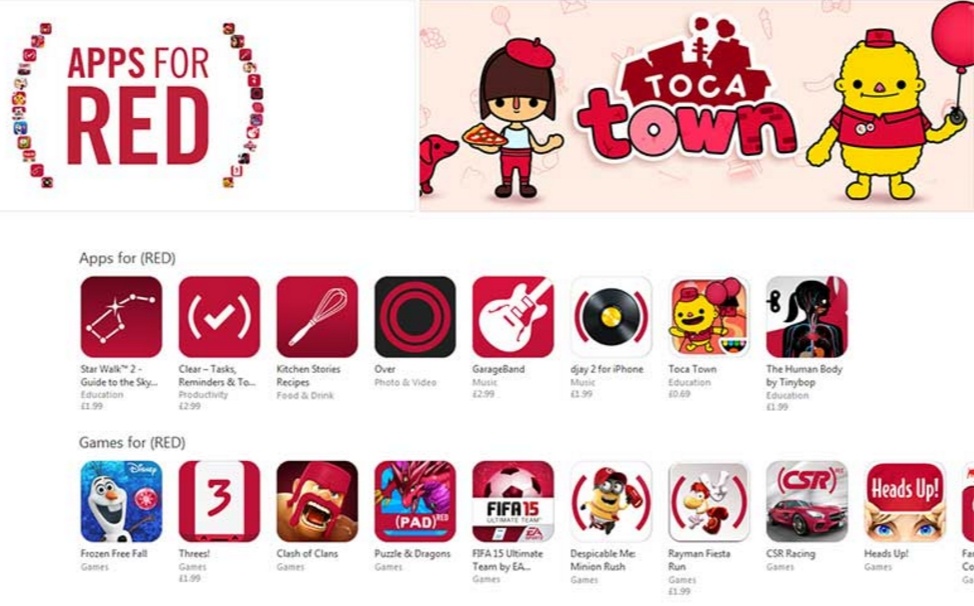
Task: Select the Threes! game icon
Action: pos(219,501)
